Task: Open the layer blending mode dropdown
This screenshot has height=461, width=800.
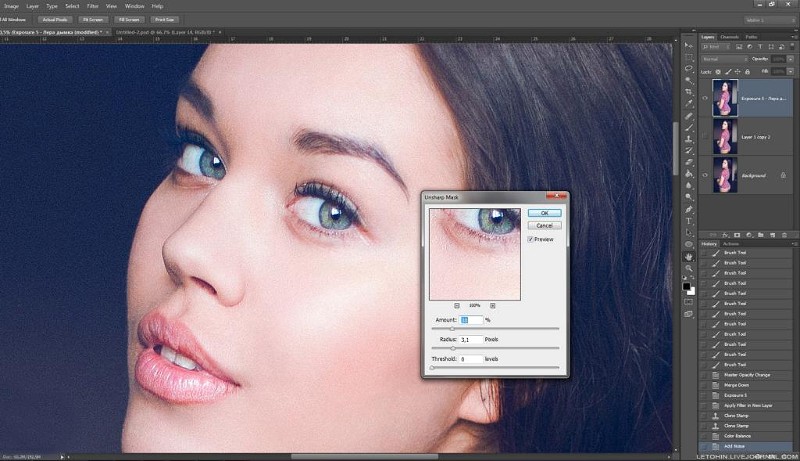Action: tap(722, 59)
